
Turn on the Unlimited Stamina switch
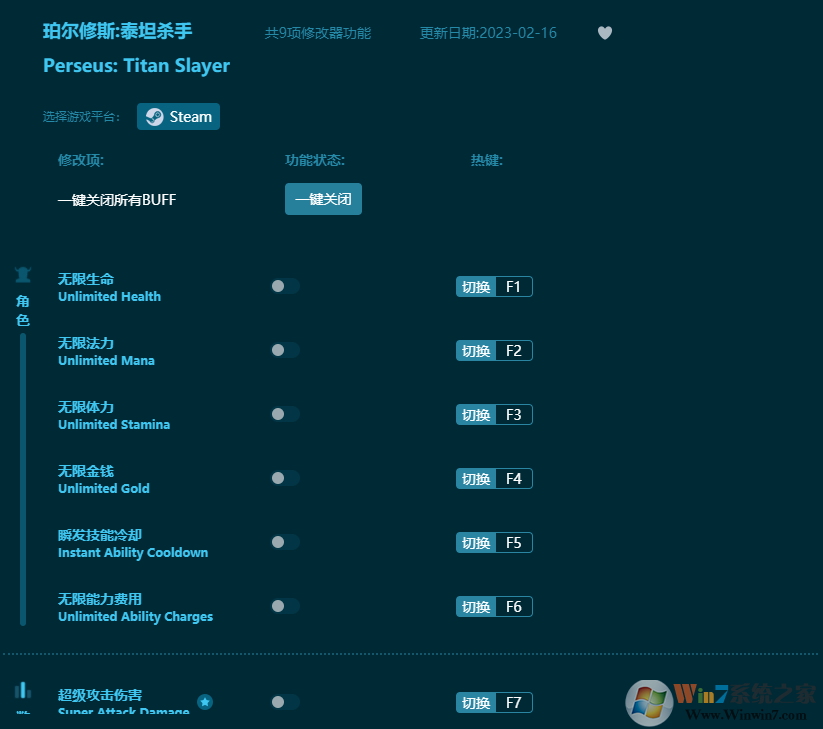pos(285,414)
